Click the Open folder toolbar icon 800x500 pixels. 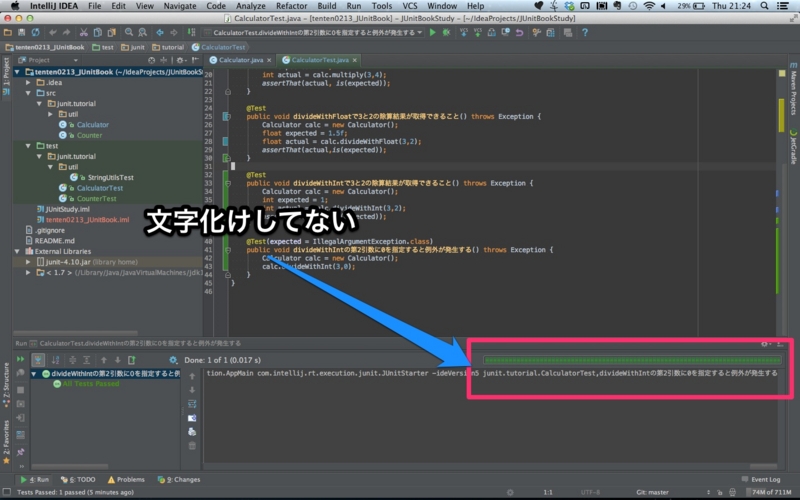(x=8, y=33)
